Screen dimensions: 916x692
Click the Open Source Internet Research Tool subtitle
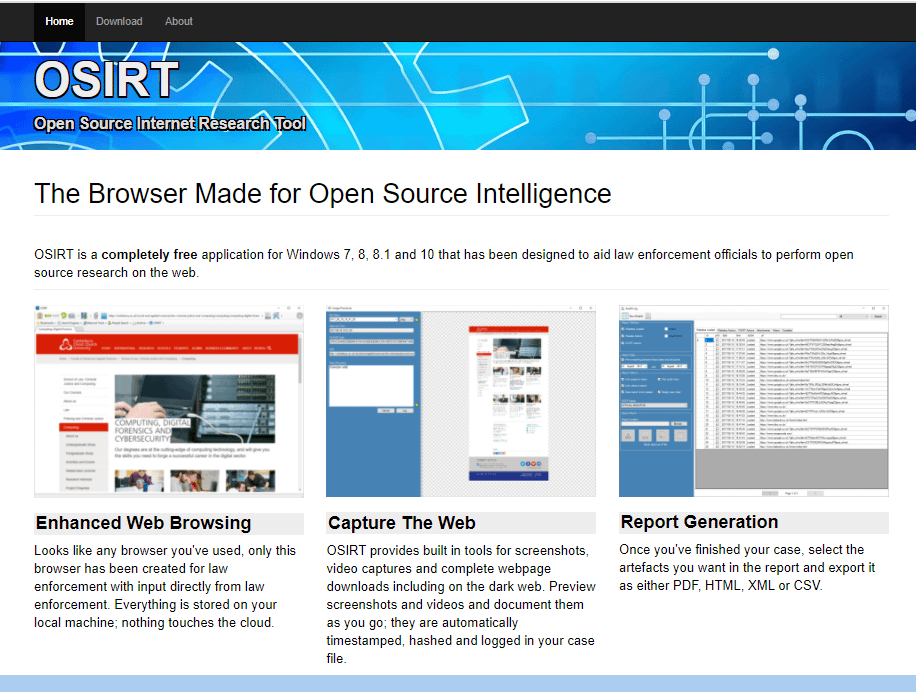pyautogui.click(x=170, y=124)
